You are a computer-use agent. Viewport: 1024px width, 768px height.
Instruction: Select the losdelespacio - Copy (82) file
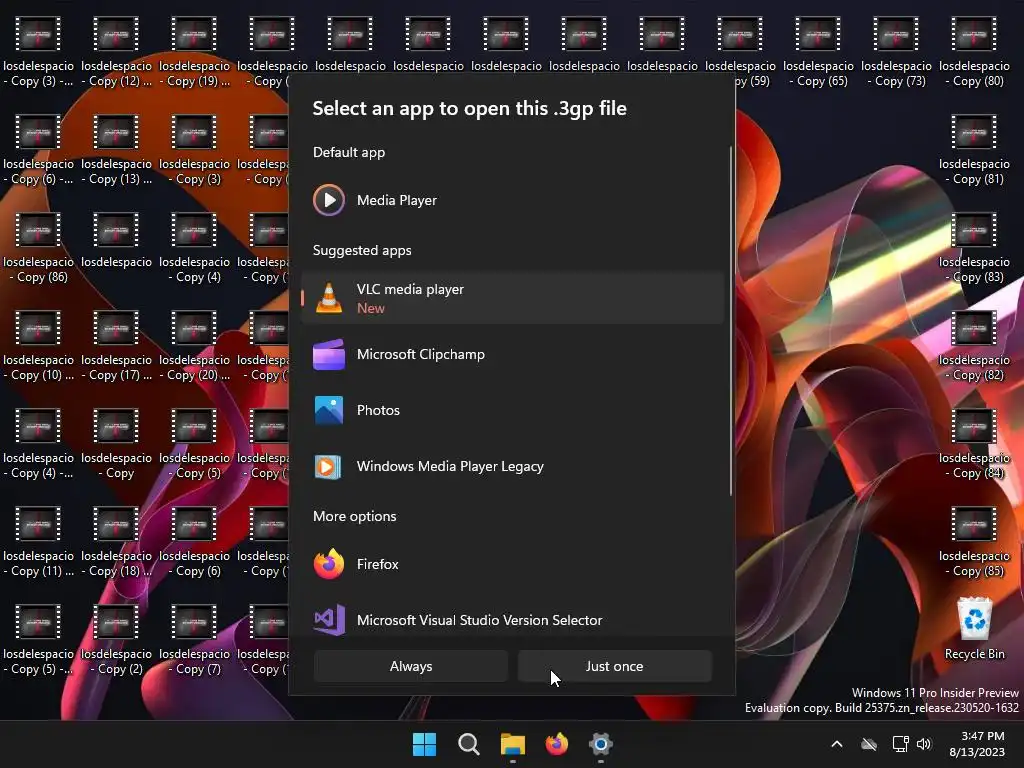[x=974, y=346]
